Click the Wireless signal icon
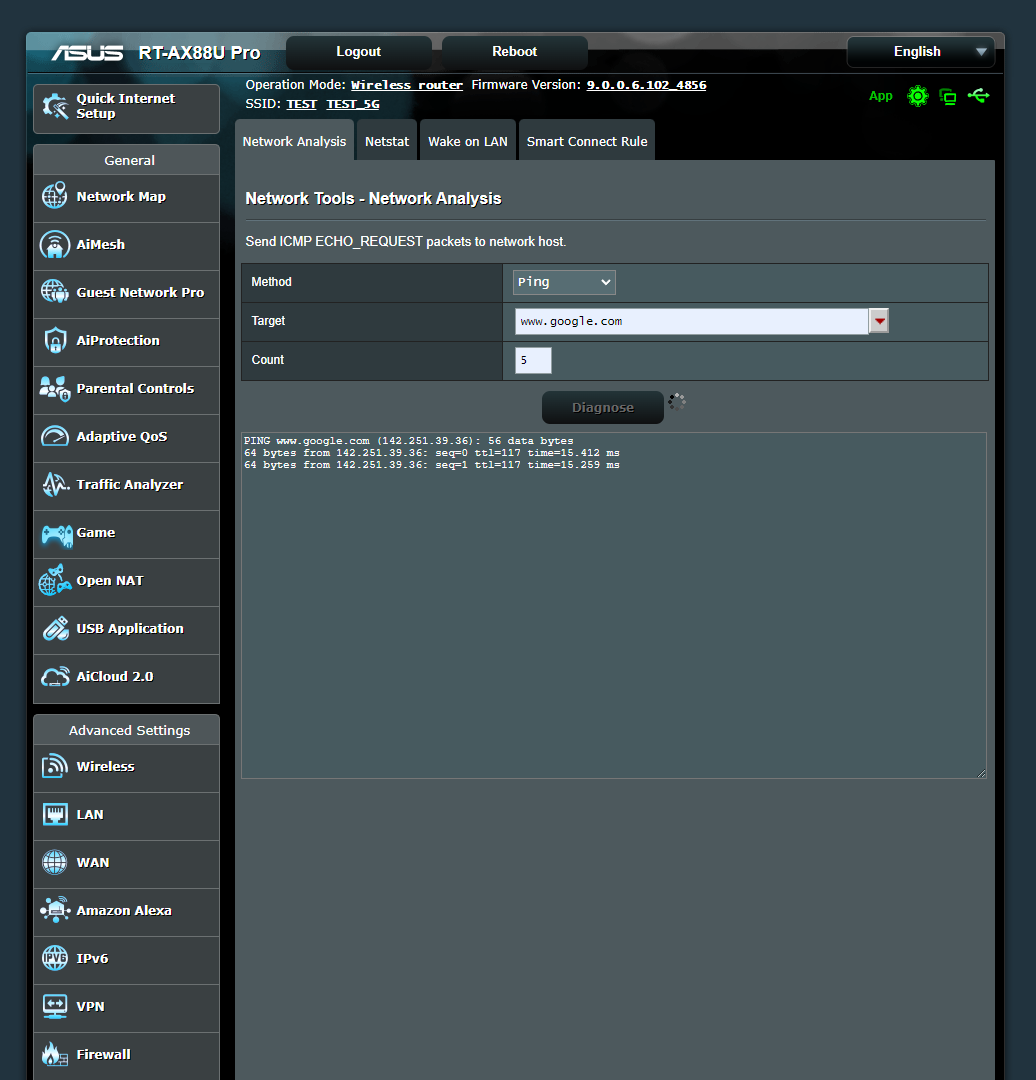 click(54, 766)
